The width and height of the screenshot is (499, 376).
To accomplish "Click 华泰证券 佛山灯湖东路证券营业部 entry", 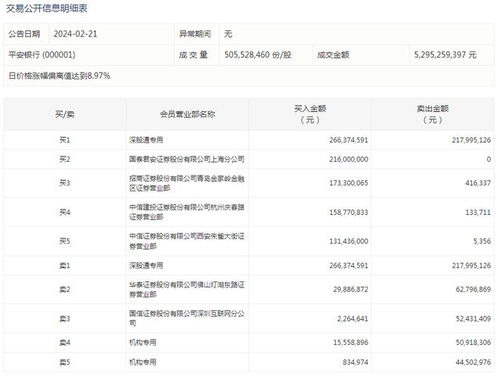I will (x=187, y=289).
